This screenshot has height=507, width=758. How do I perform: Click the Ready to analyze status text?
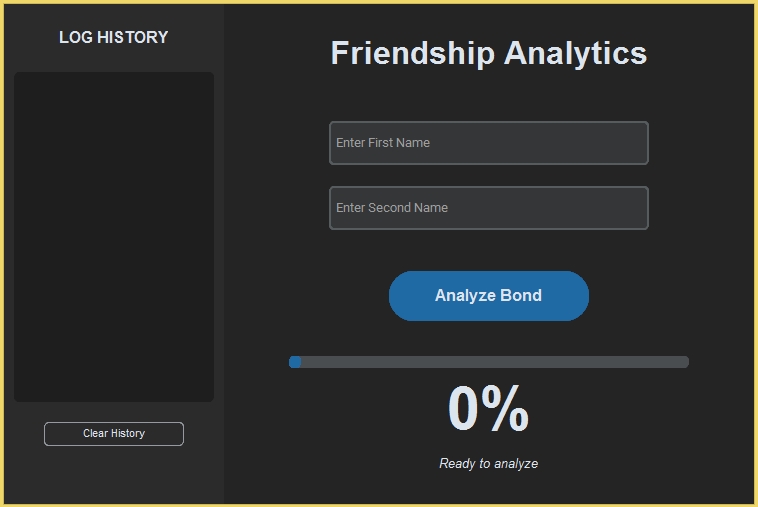(488, 464)
